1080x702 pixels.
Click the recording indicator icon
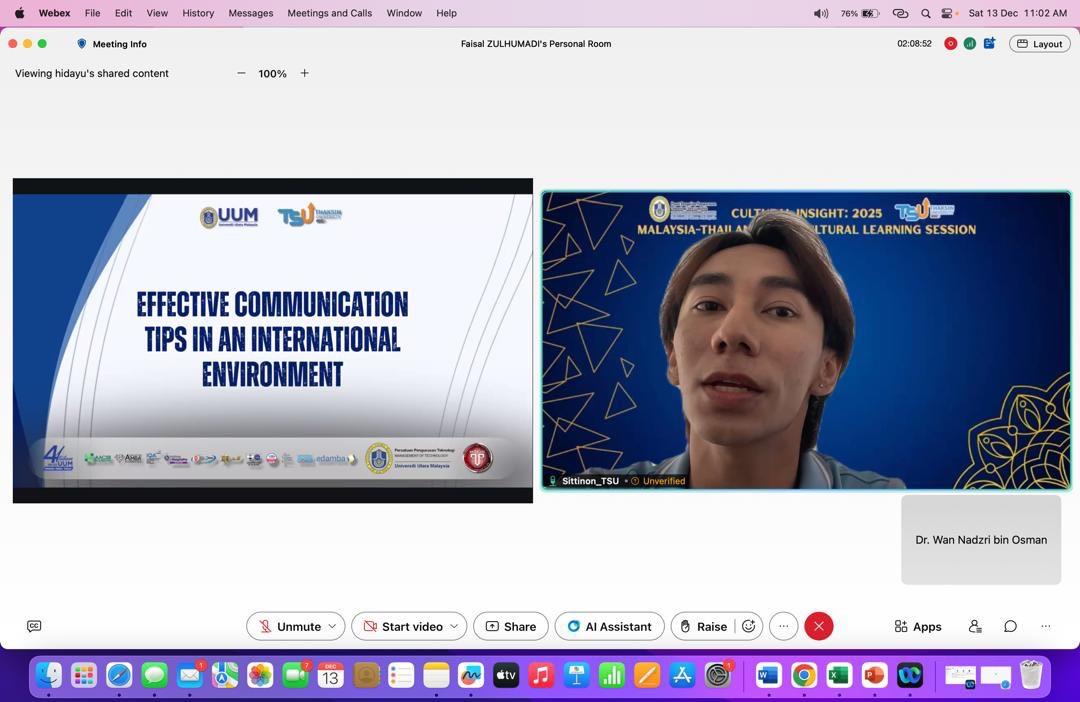click(x=950, y=44)
